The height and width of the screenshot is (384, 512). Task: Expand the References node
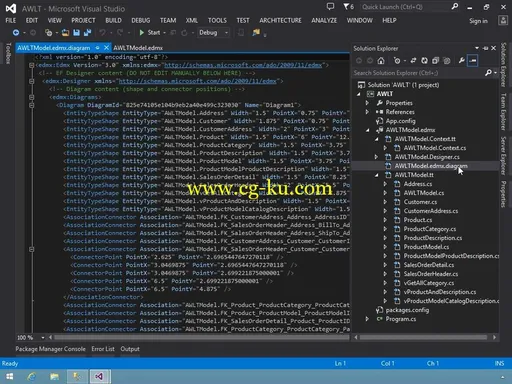pos(367,112)
